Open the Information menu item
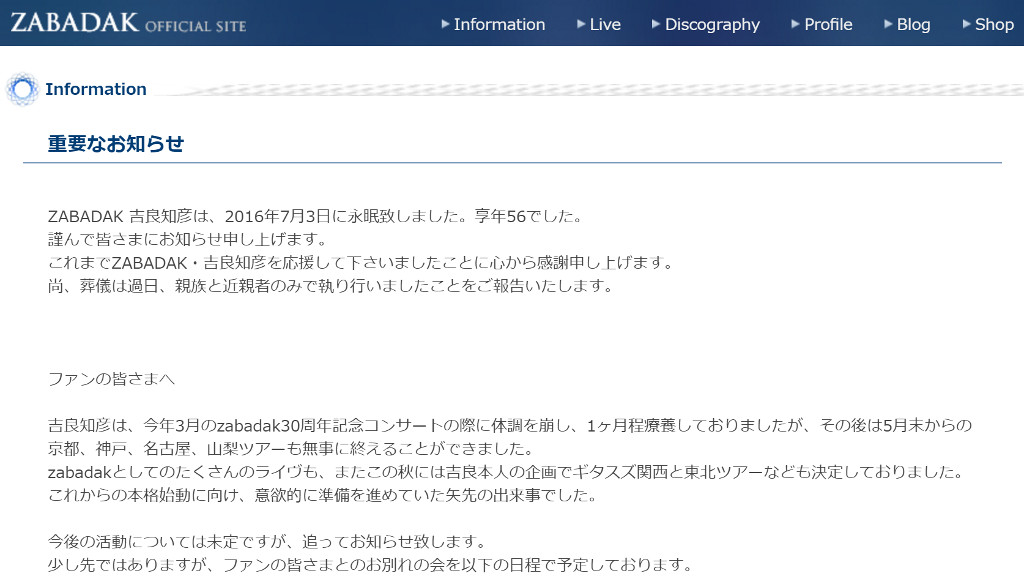 [499, 24]
